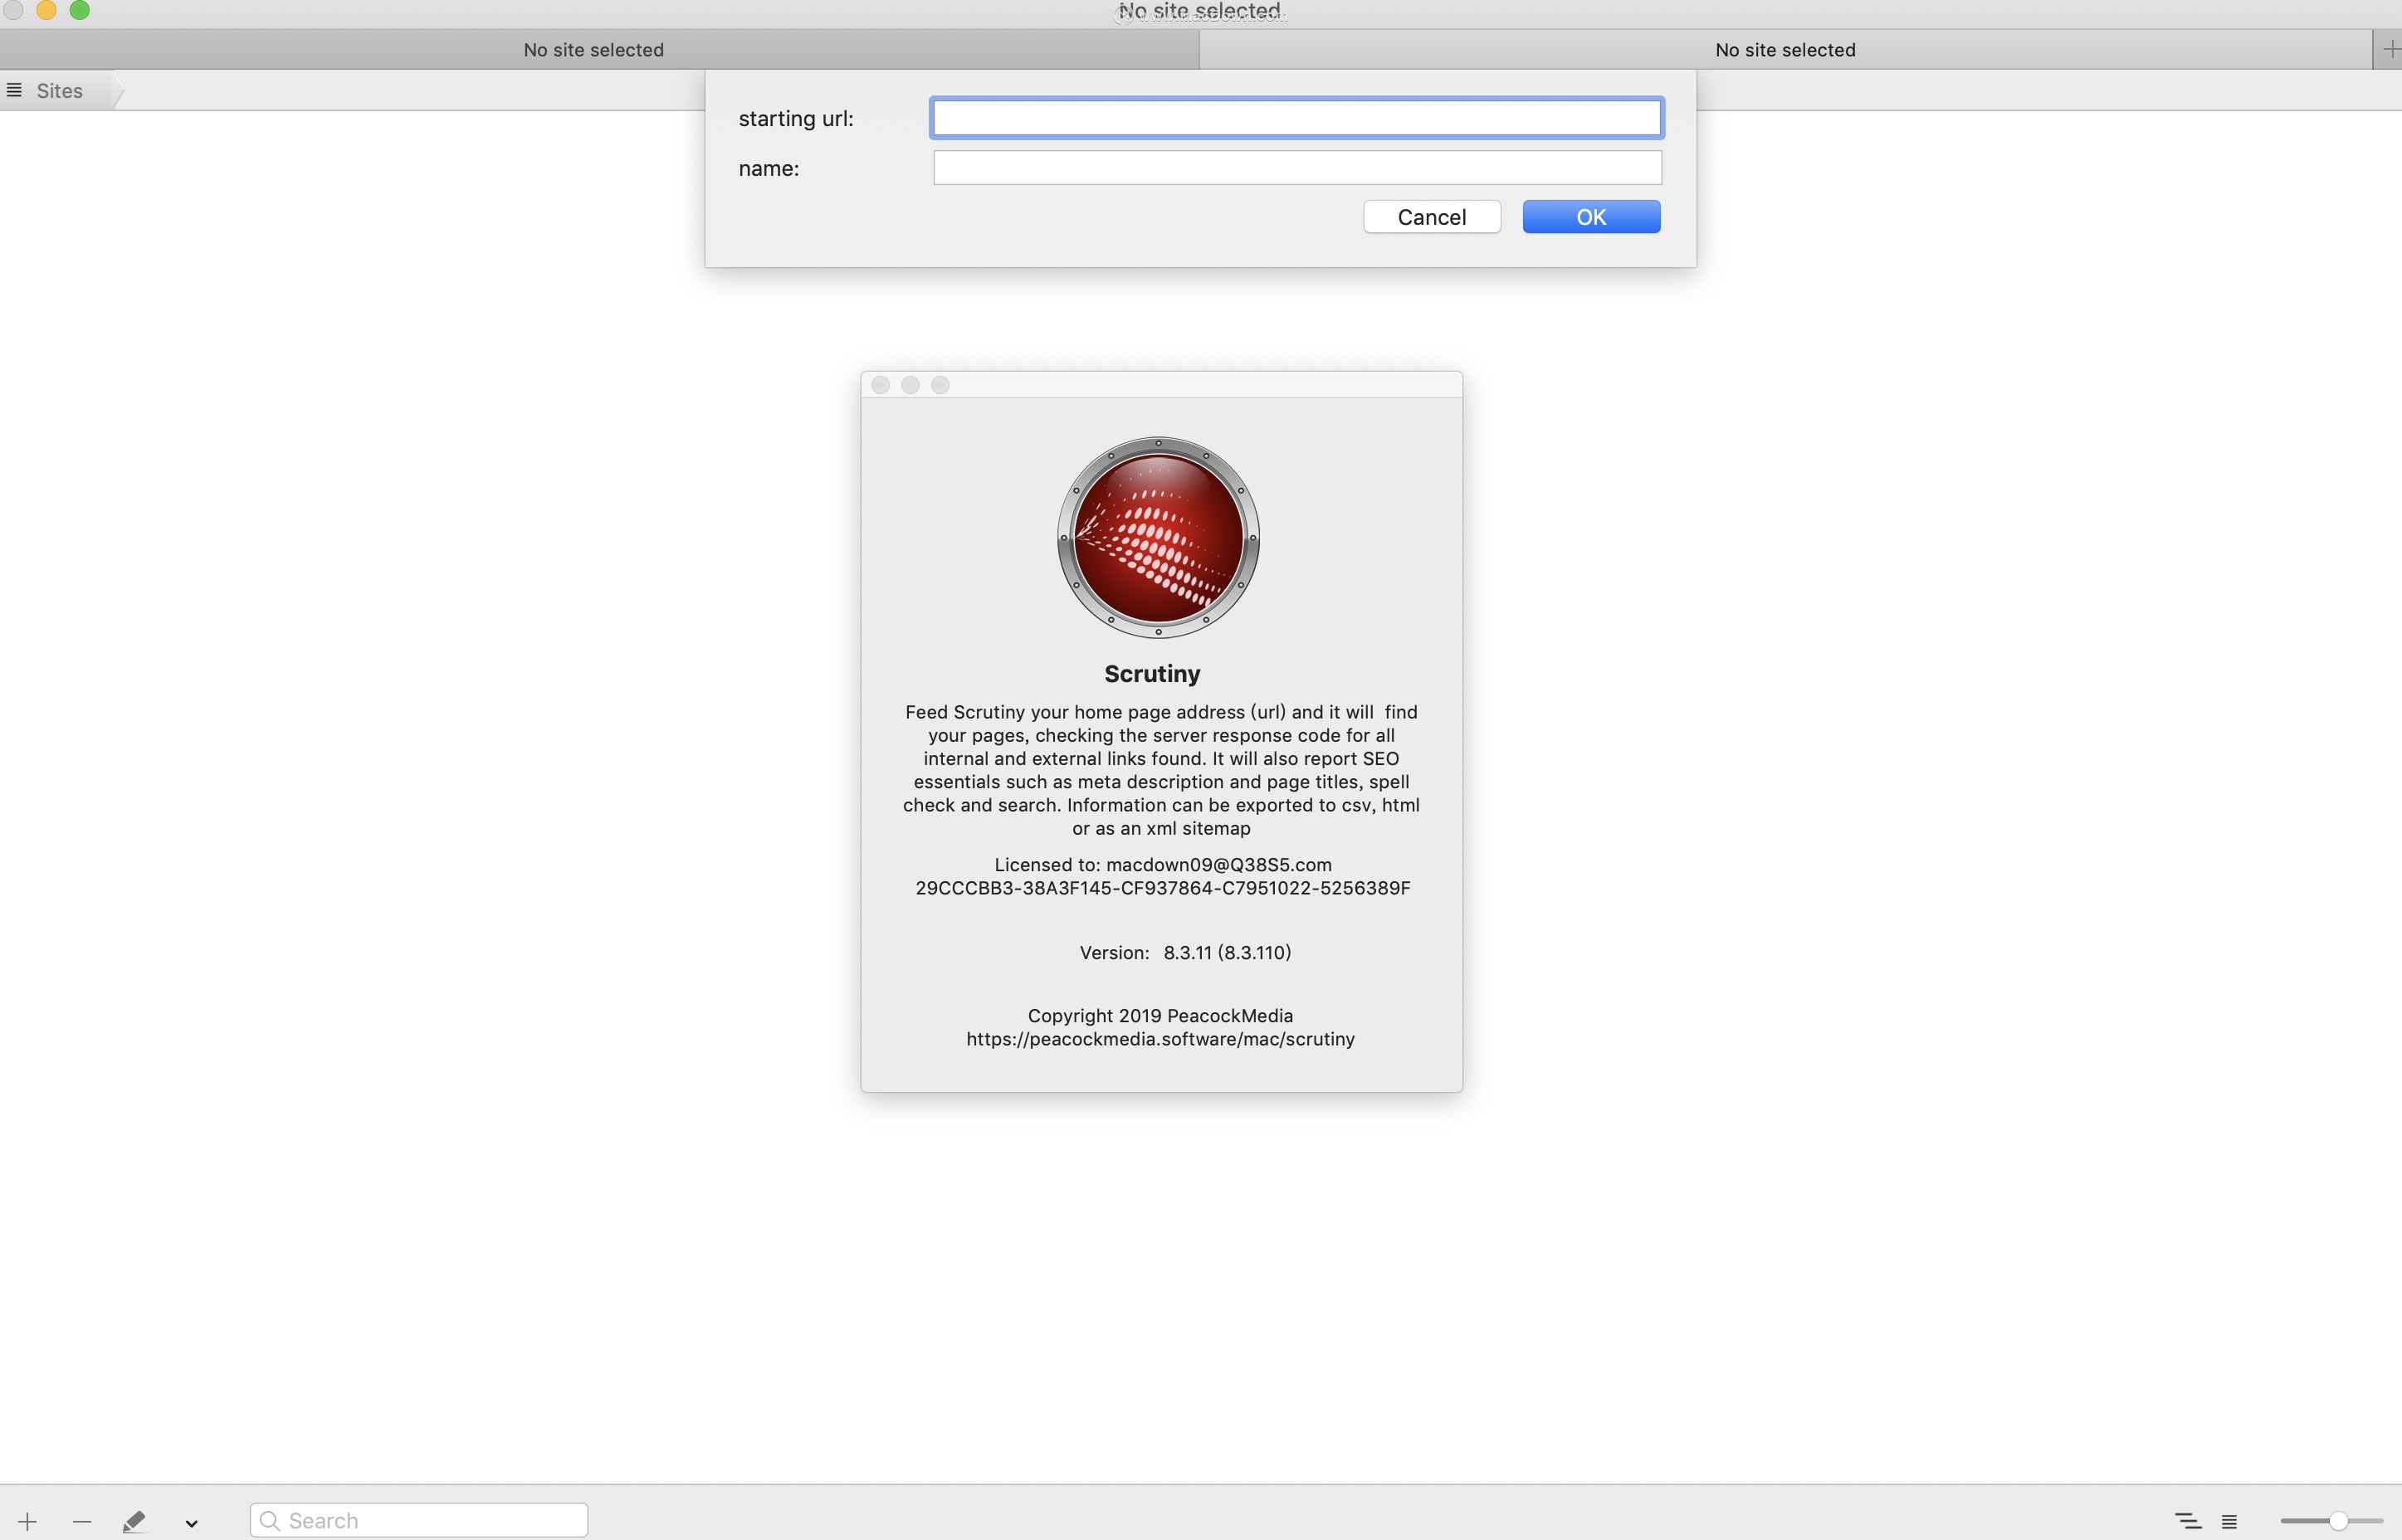The height and width of the screenshot is (1540, 2402).
Task: Click the peacockmedia.software URL text
Action: [1160, 1039]
